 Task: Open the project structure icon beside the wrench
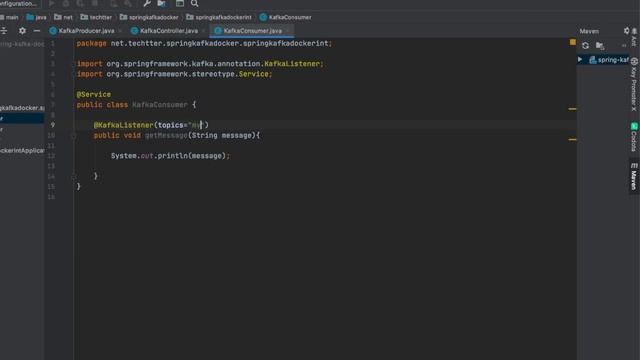pos(162,4)
